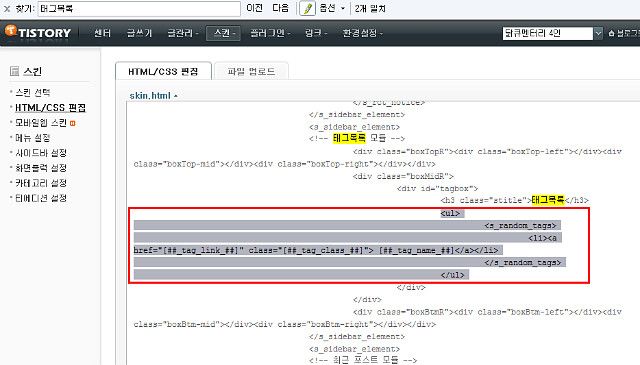Viewport: 640px width, 365px height.
Task: Click the 2개 일치 match count text
Action: point(370,9)
